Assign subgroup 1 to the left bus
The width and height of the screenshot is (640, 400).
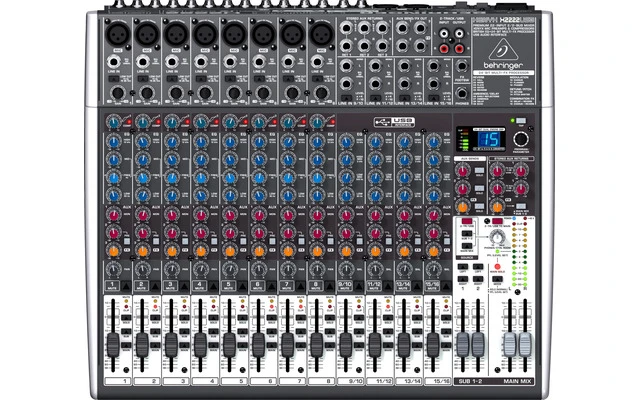point(463,267)
